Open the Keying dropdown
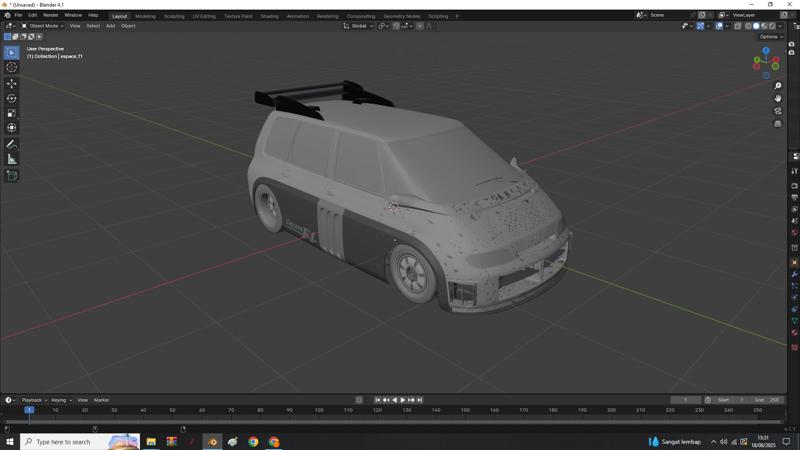 61,400
